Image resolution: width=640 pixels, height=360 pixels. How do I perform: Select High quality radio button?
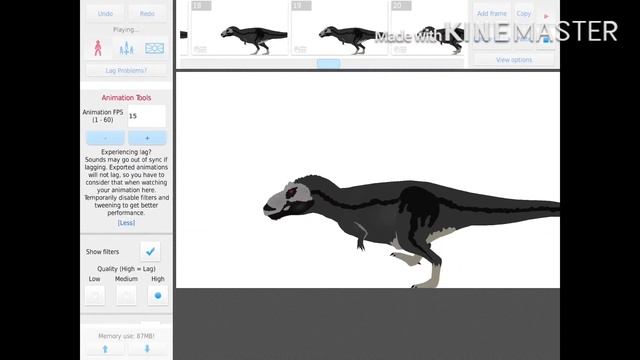(158, 296)
